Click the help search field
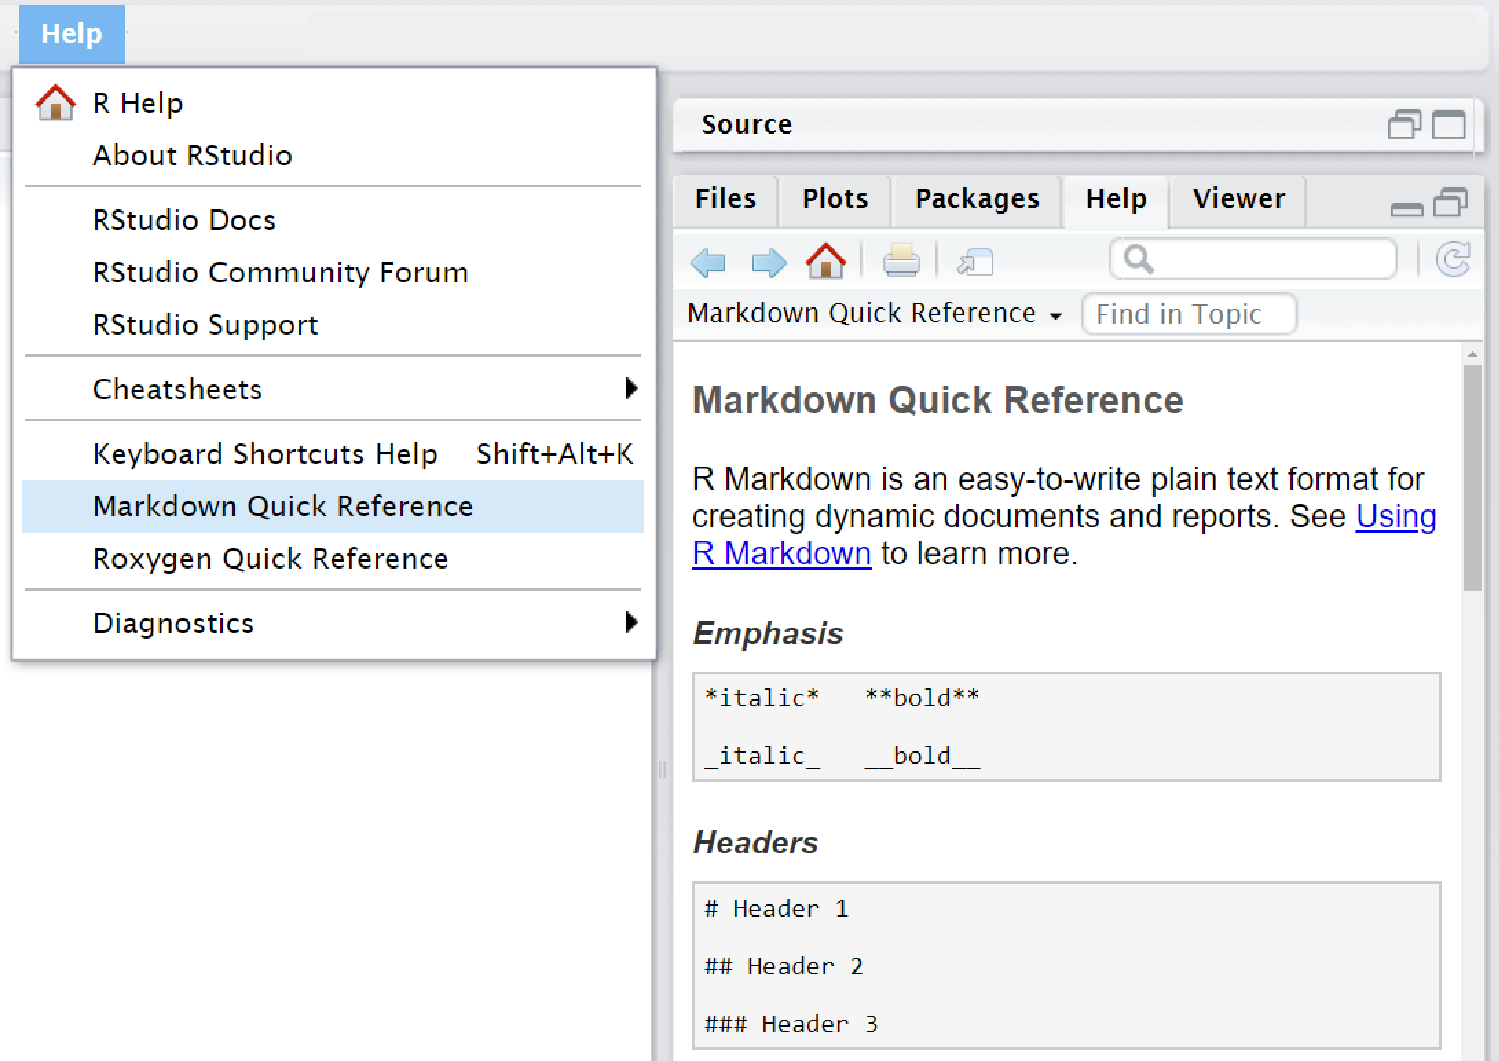 pyautogui.click(x=1253, y=259)
